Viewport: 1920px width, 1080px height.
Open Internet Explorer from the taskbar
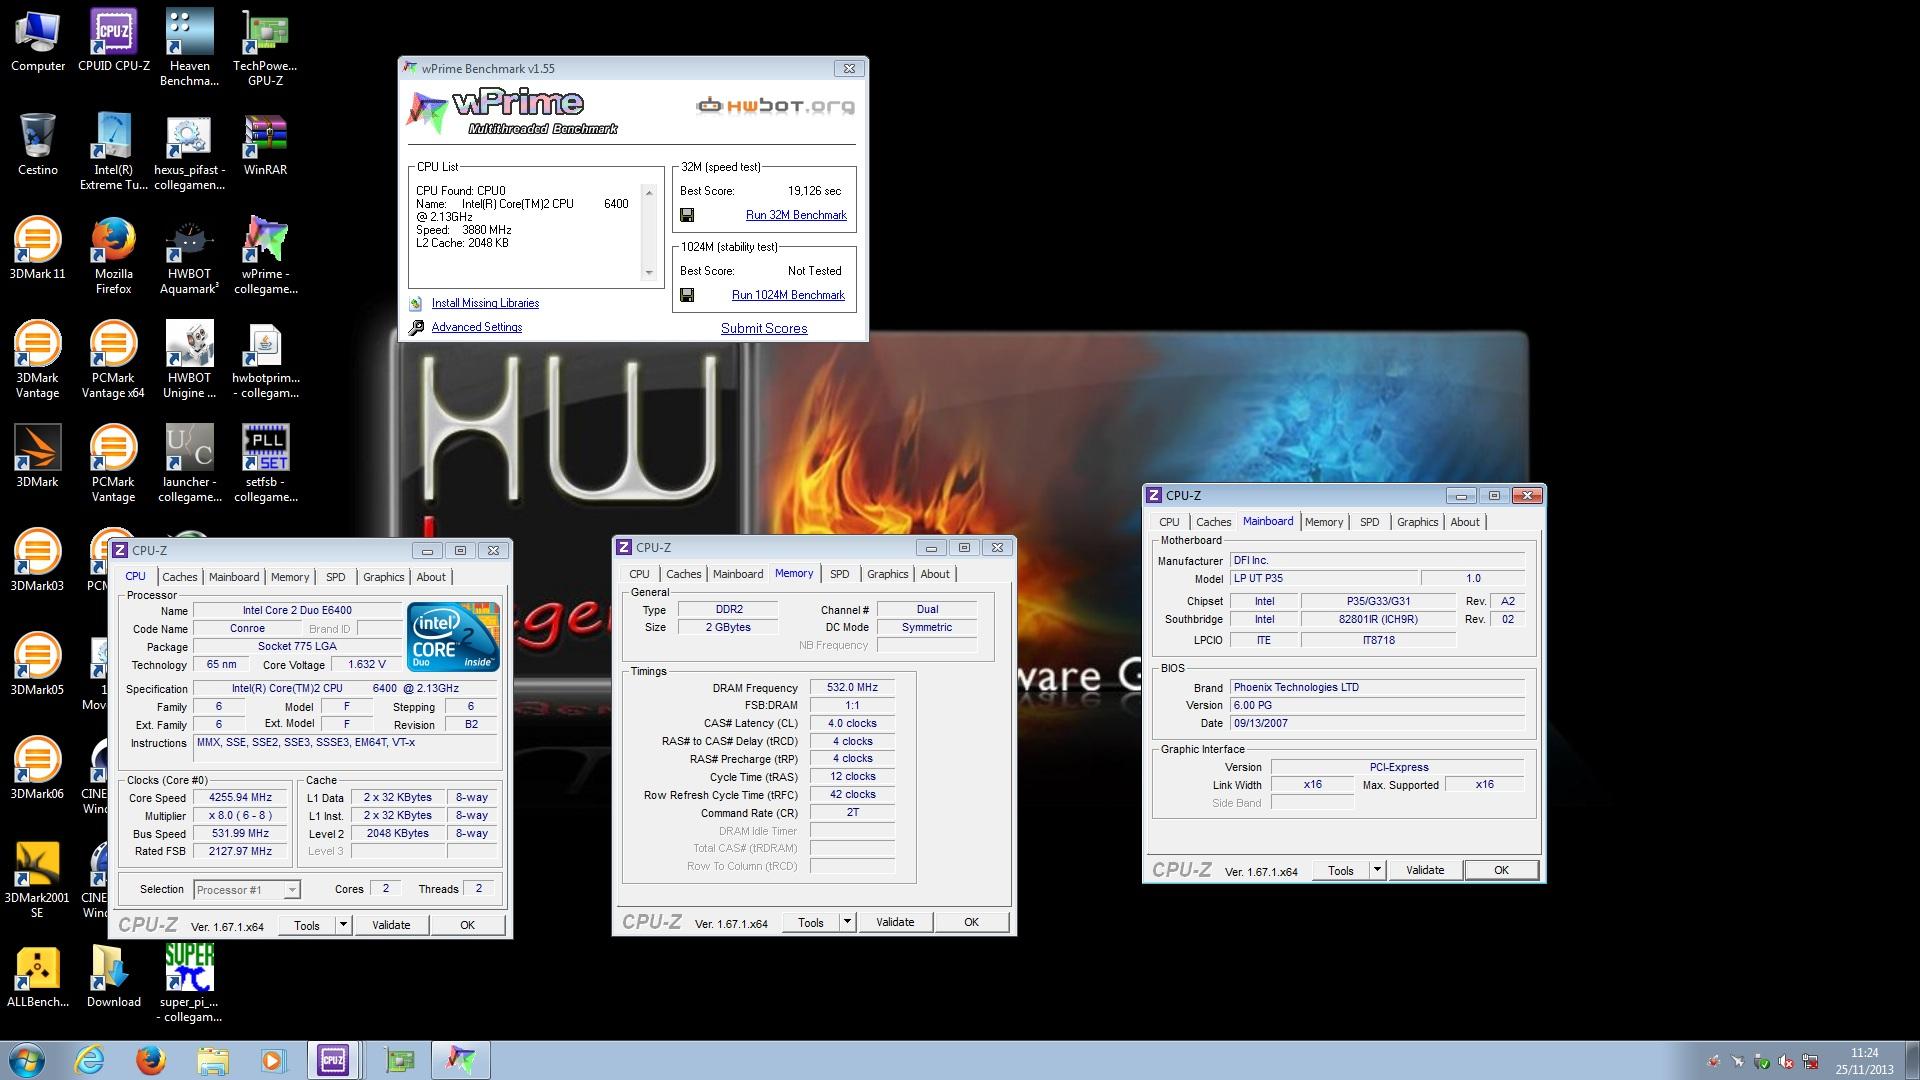(x=89, y=1060)
